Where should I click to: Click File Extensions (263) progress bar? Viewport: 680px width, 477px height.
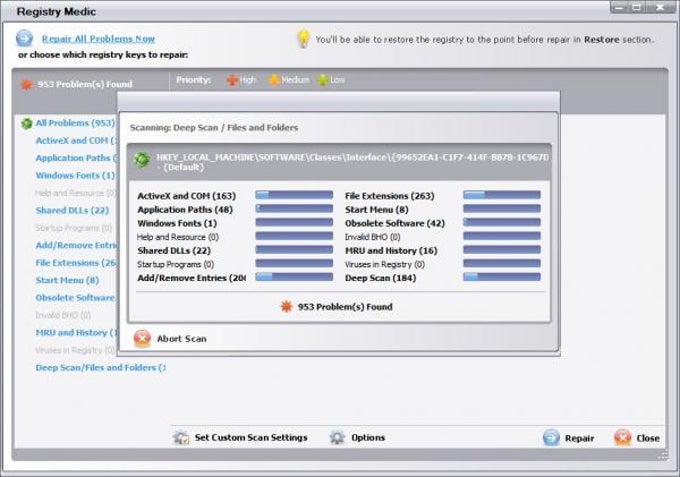click(x=502, y=195)
